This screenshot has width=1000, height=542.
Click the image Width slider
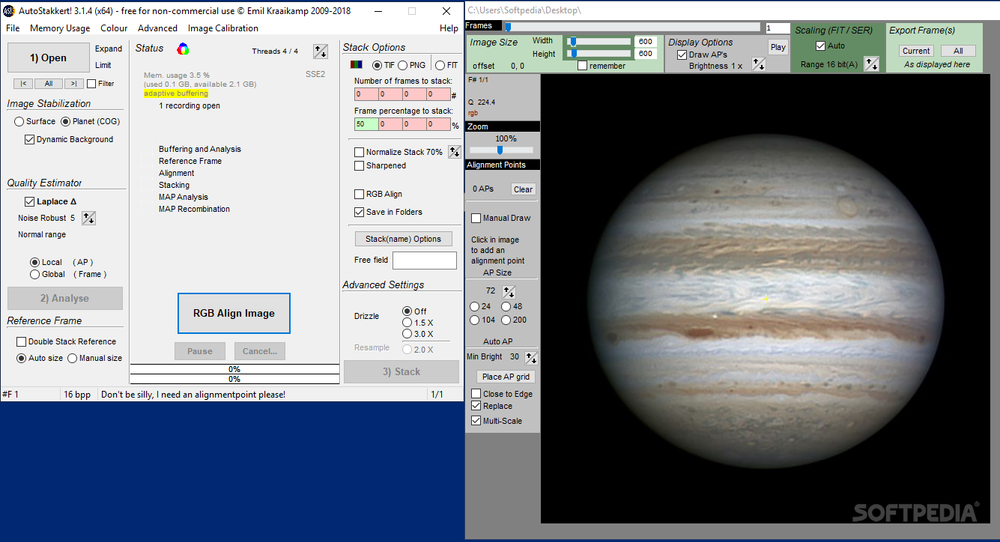coord(599,41)
